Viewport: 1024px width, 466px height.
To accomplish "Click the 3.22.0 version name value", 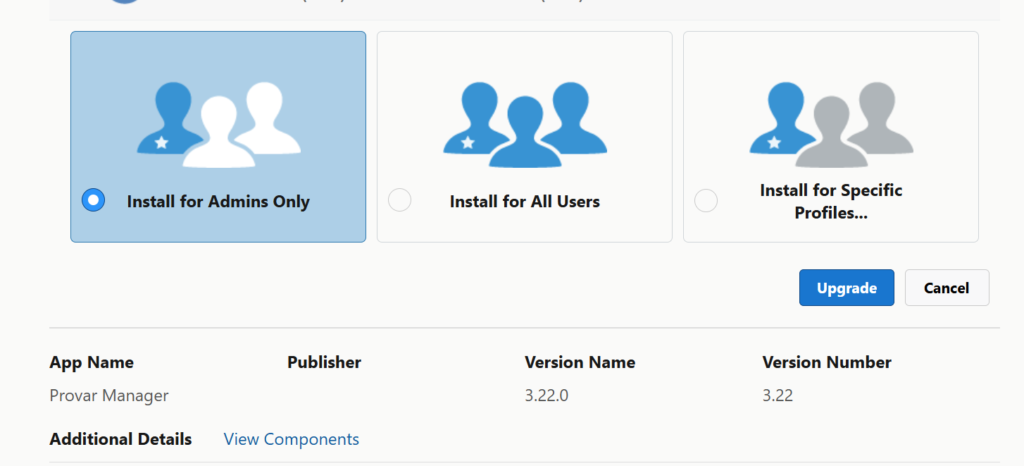I will [546, 395].
